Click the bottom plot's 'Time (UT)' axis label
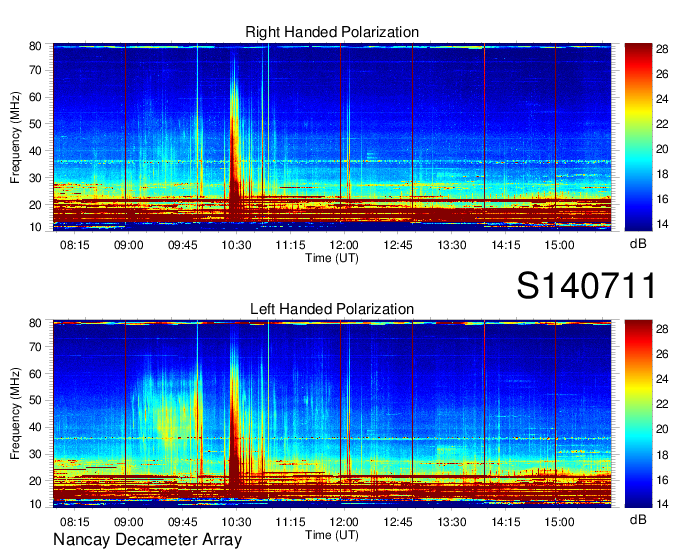Viewport: 680px width, 552px height. (332, 535)
